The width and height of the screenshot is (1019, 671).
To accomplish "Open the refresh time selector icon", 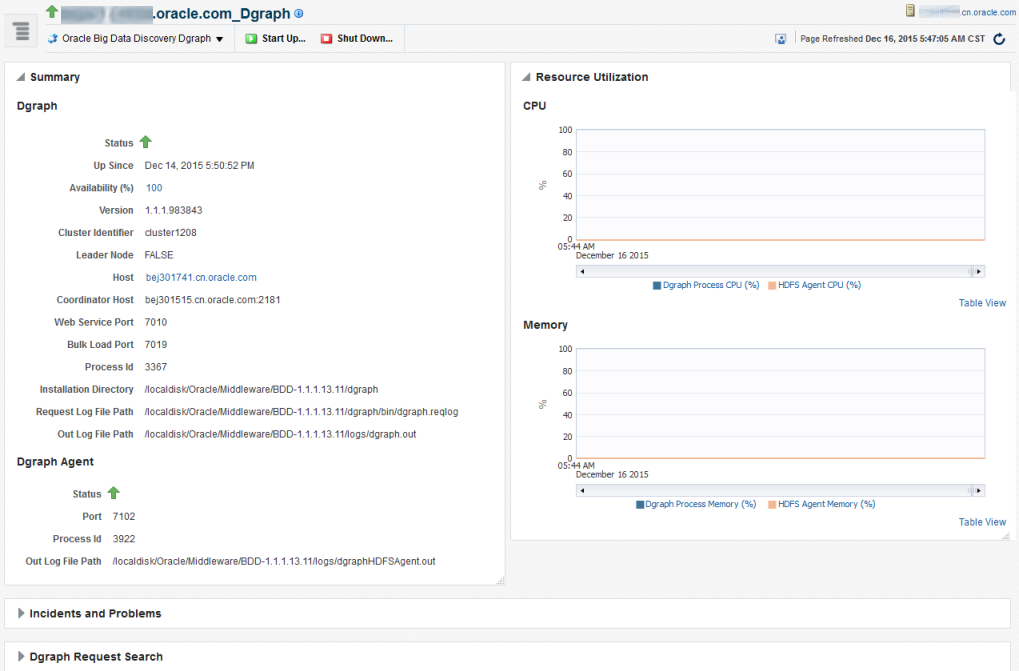I will point(781,37).
